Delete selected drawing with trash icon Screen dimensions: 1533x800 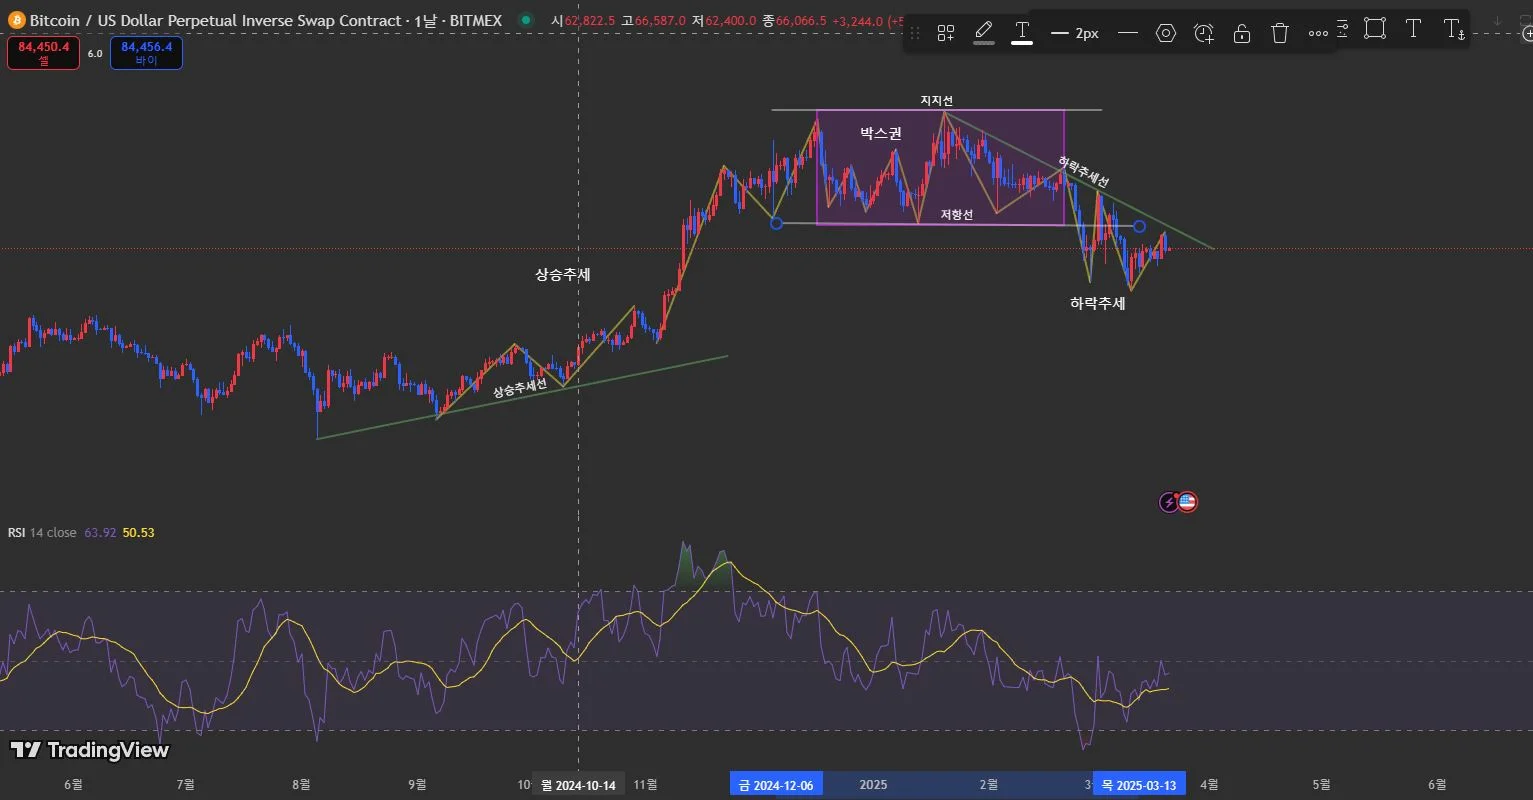(x=1280, y=33)
